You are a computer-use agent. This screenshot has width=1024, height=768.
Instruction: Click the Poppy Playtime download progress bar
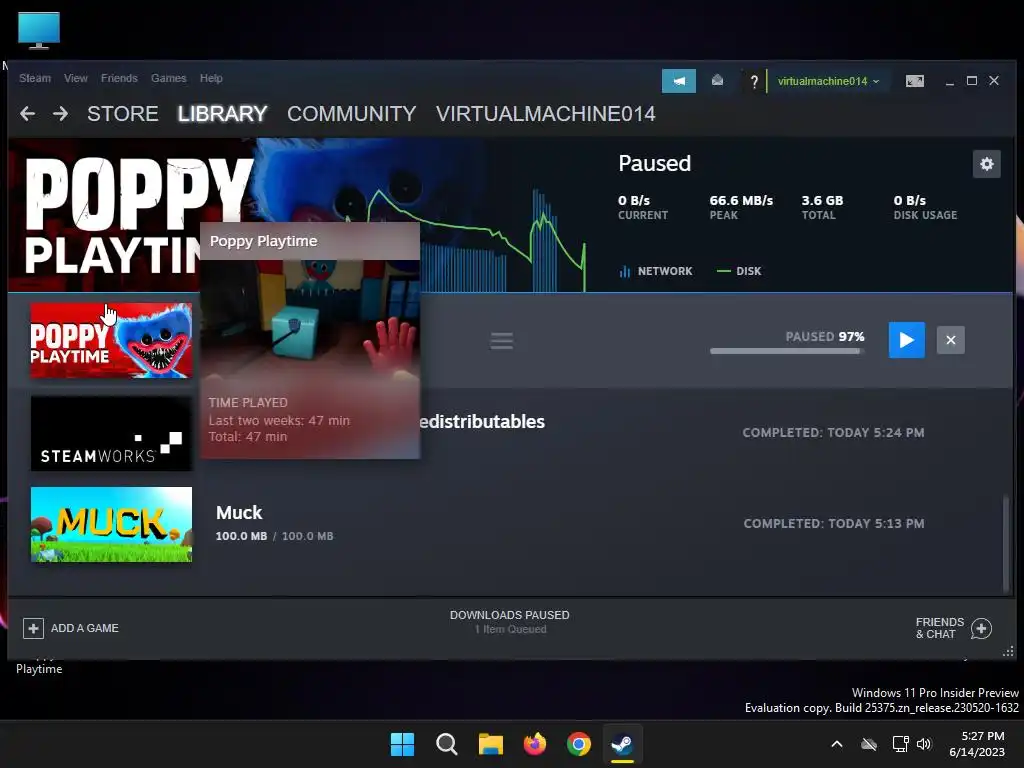coord(787,351)
